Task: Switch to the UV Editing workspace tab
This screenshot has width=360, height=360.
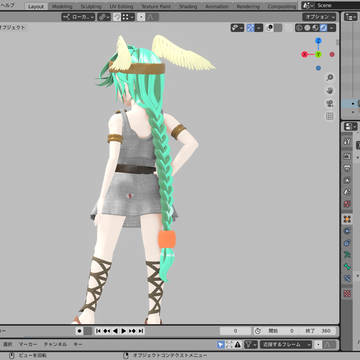Action: 121,6
